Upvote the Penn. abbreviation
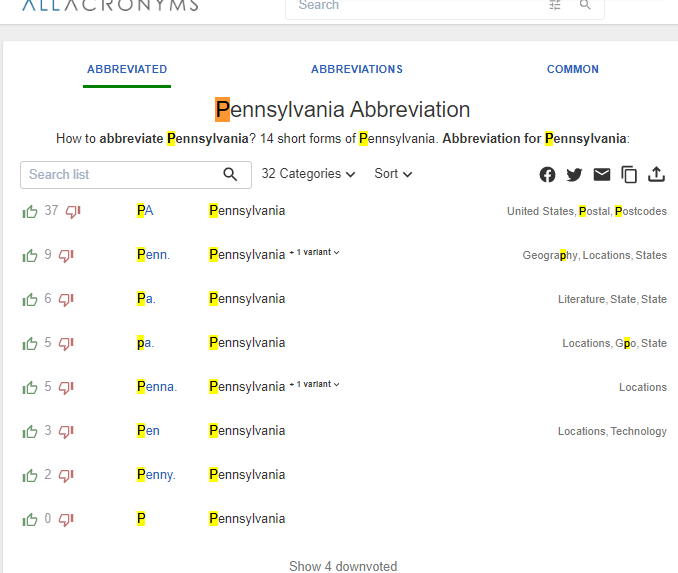678x573 pixels. point(30,256)
